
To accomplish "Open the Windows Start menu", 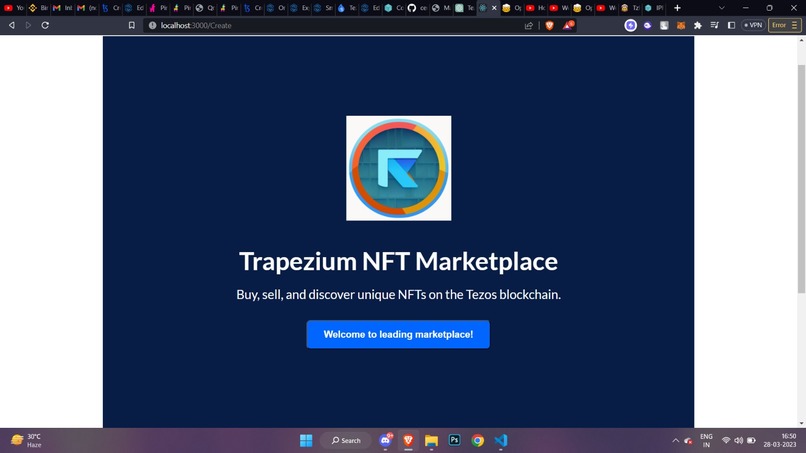I will 306,441.
